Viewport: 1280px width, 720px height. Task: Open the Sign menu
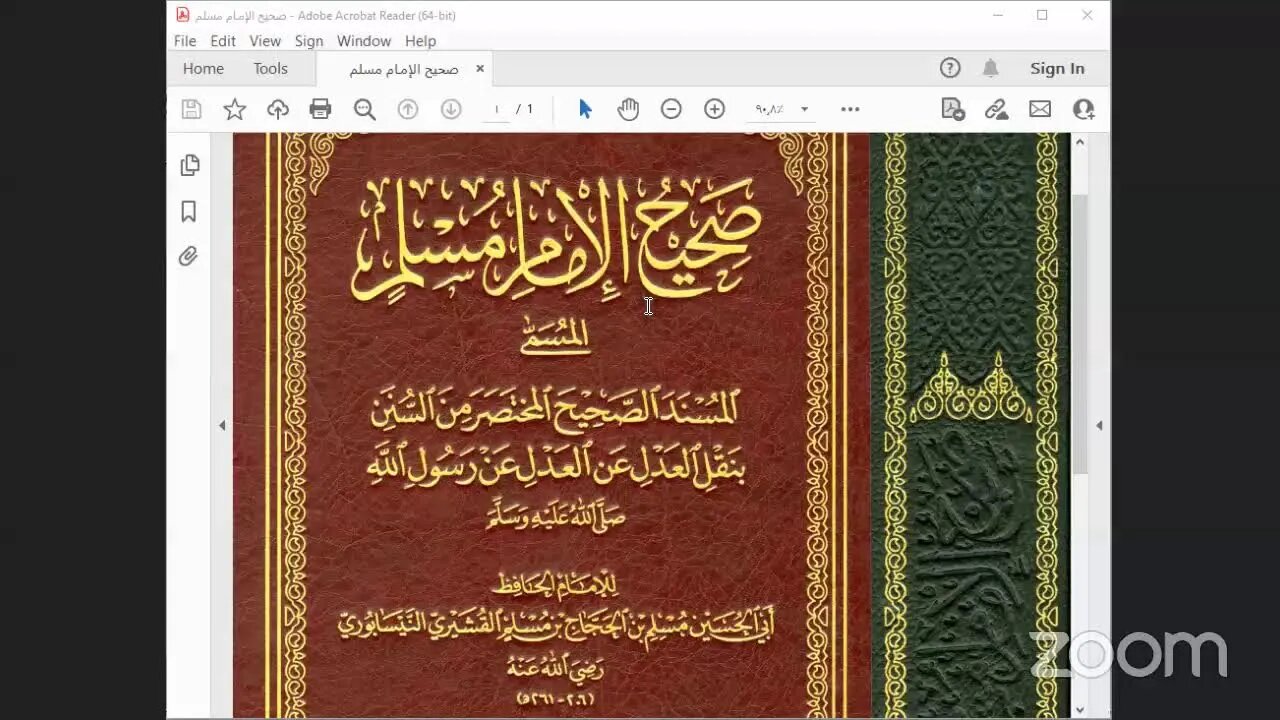click(x=309, y=41)
